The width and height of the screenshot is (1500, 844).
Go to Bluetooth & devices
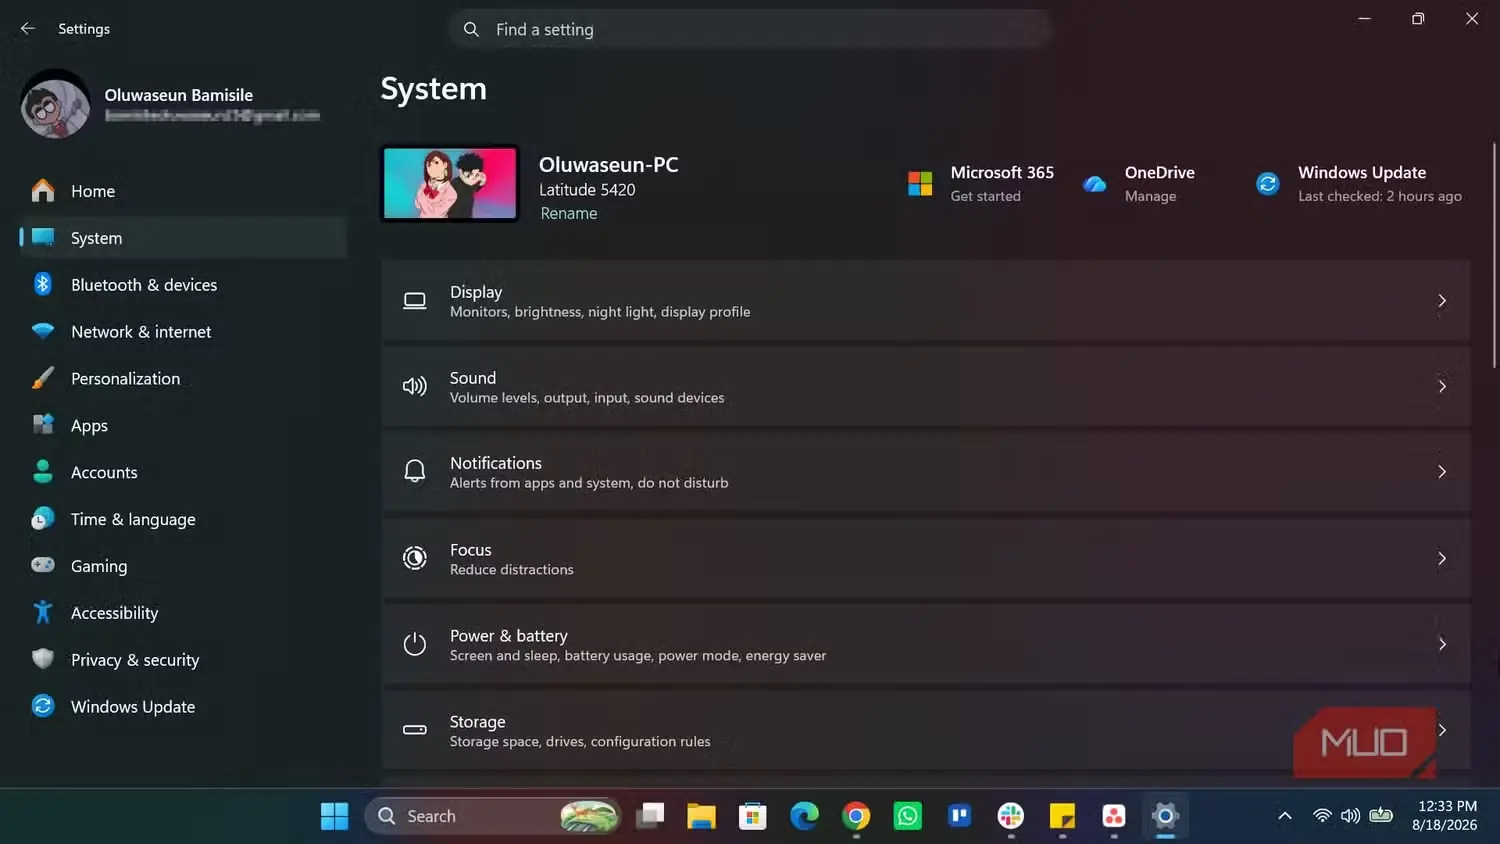[x=183, y=285]
